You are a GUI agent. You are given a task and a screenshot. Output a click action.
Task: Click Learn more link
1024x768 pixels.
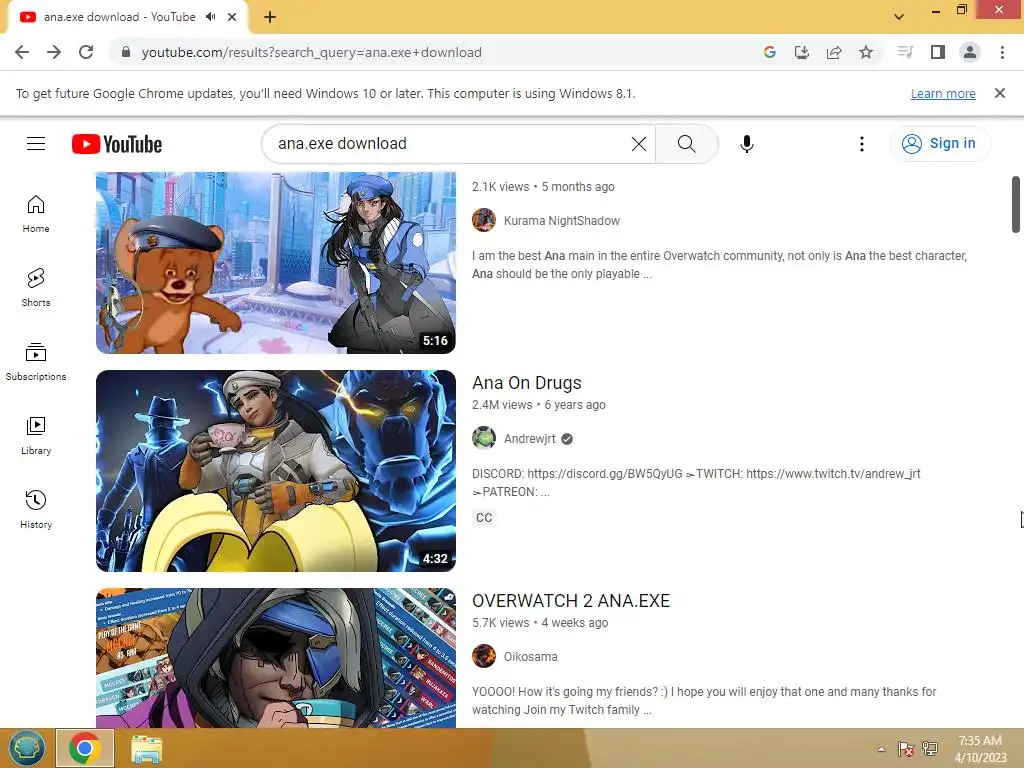point(943,93)
